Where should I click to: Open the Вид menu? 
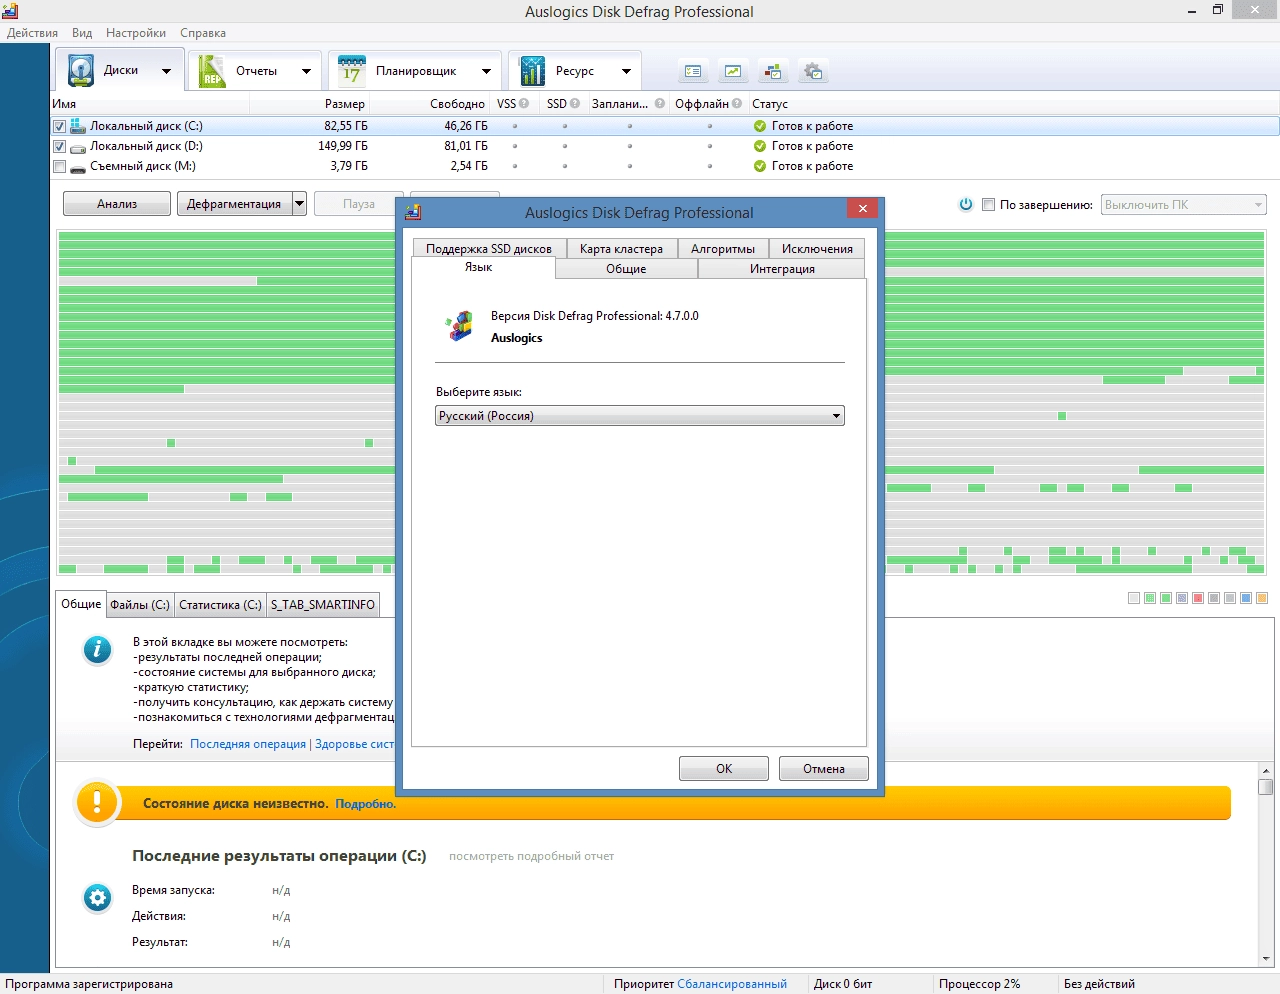[82, 33]
